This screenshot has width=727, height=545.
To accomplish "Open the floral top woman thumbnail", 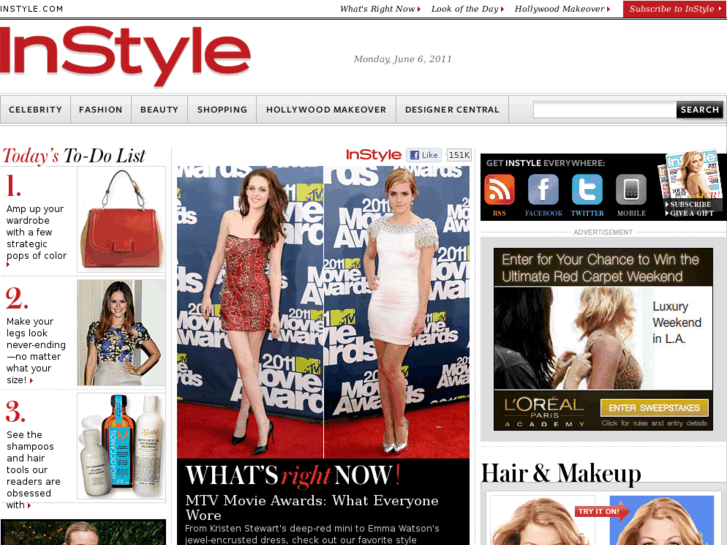I will pos(121,333).
